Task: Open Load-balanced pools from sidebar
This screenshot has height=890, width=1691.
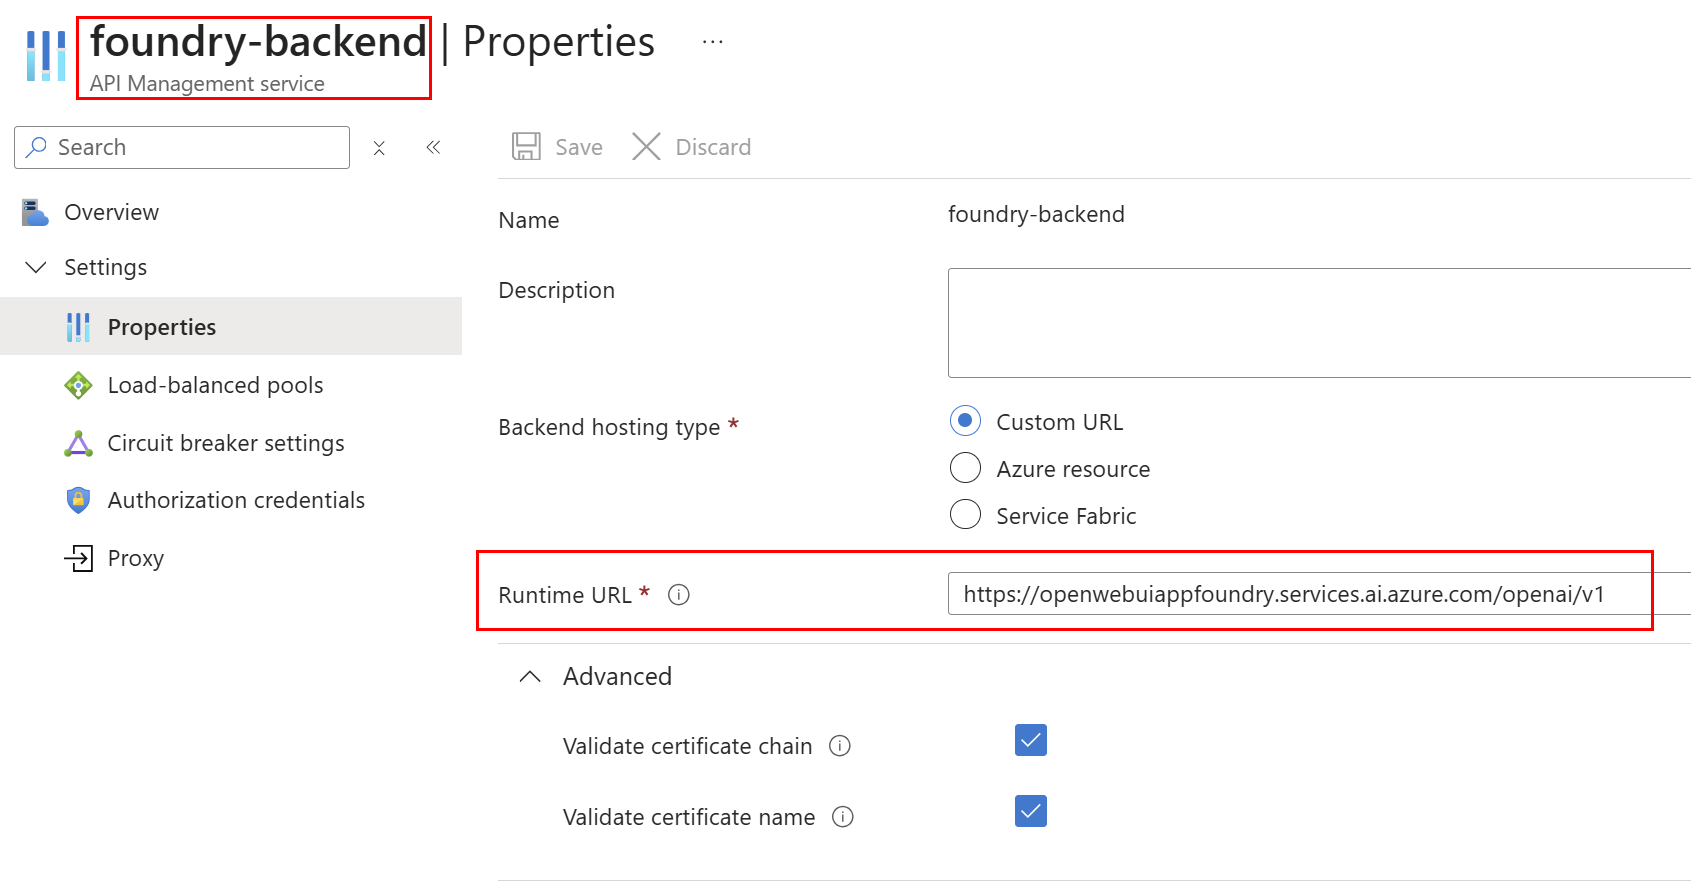Action: tap(215, 385)
